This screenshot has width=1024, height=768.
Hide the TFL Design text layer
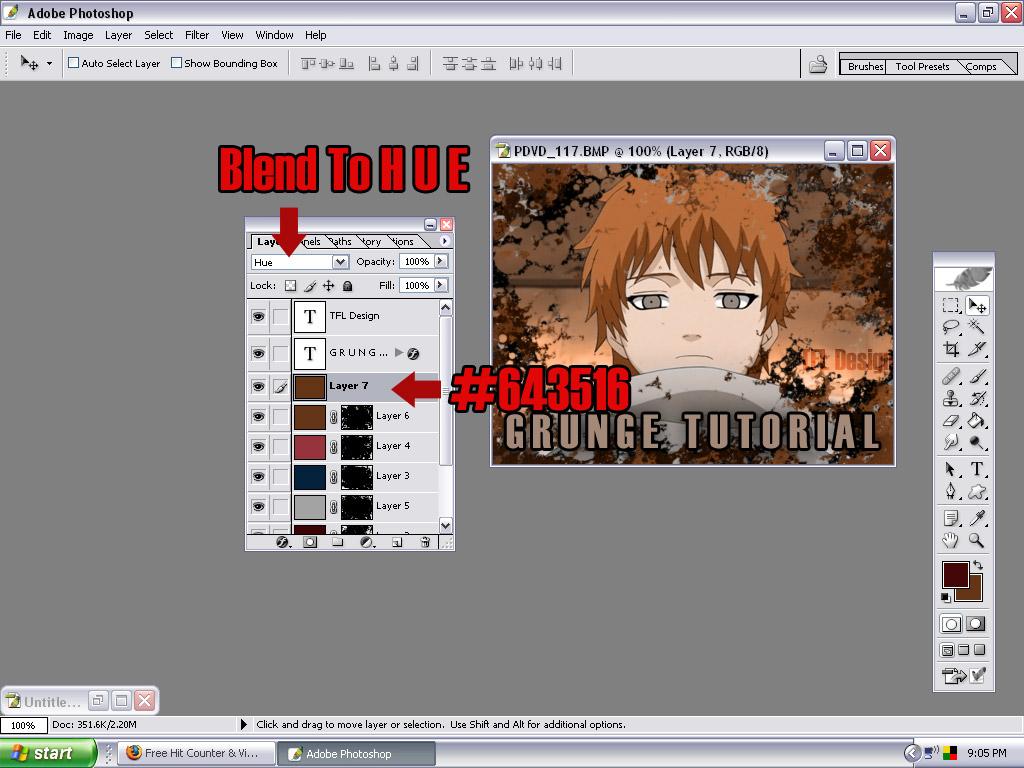[x=259, y=317]
